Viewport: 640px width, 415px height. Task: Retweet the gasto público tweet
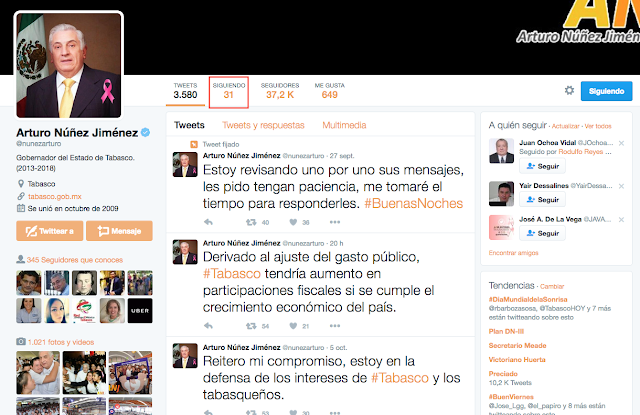pyautogui.click(x=251, y=326)
